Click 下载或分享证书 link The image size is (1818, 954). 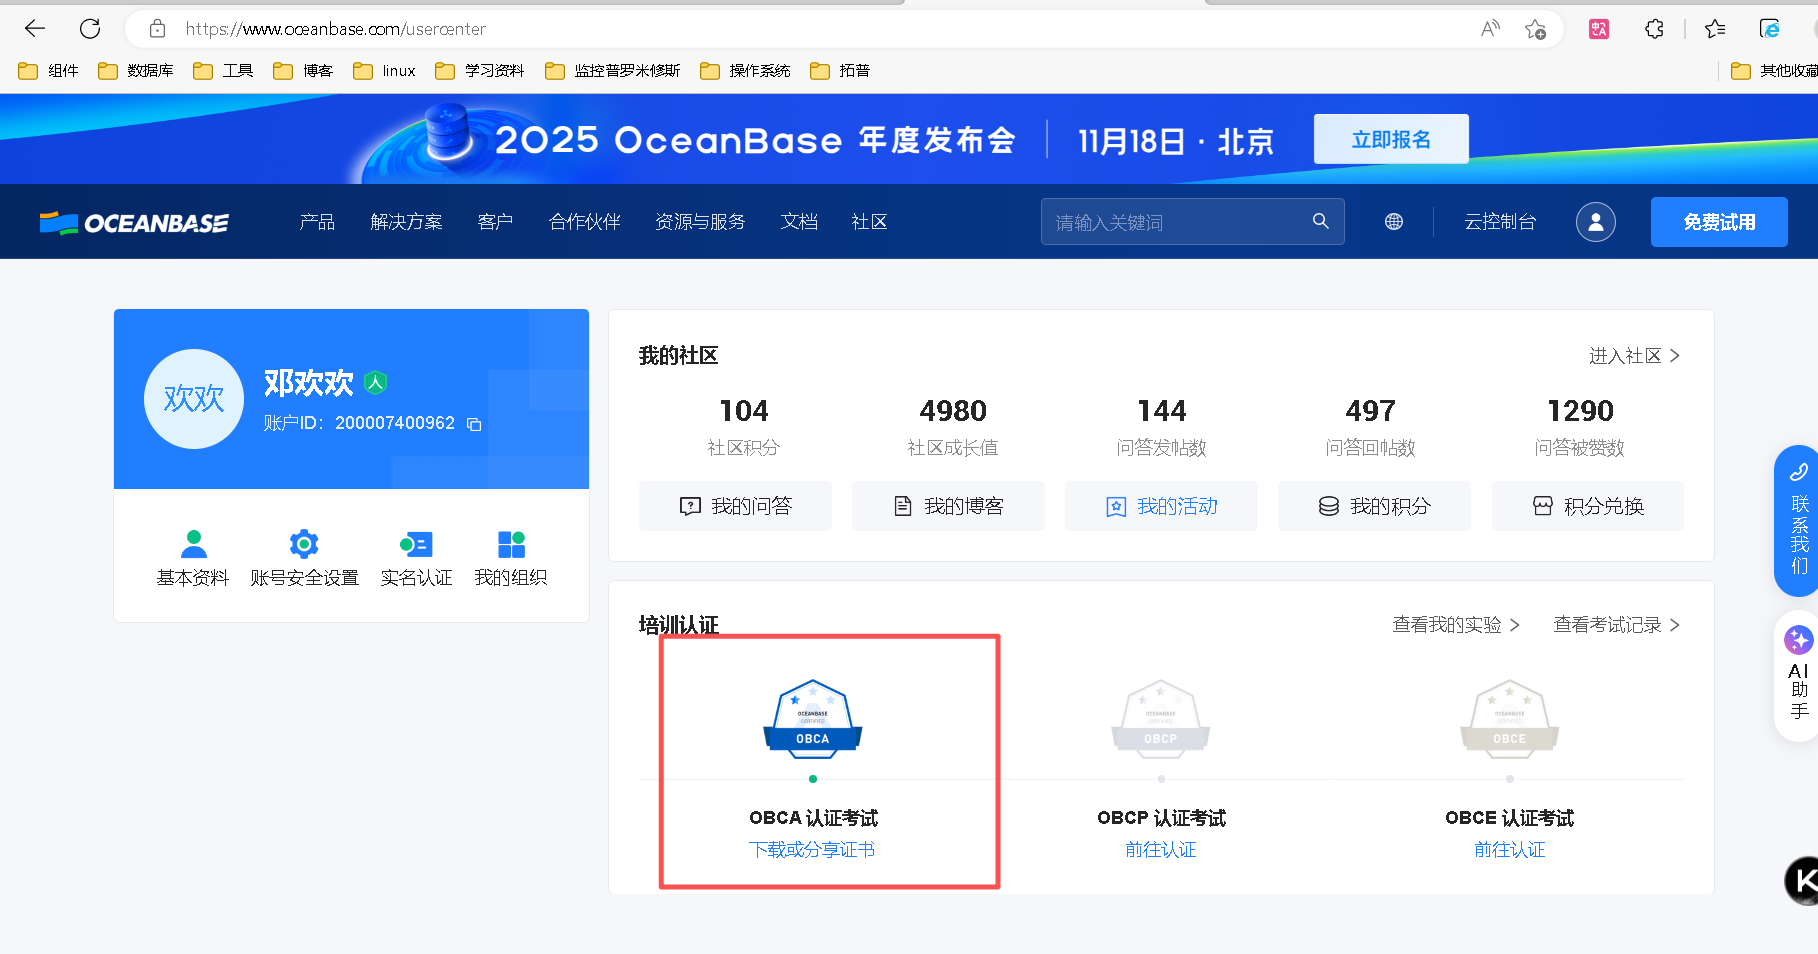point(812,850)
